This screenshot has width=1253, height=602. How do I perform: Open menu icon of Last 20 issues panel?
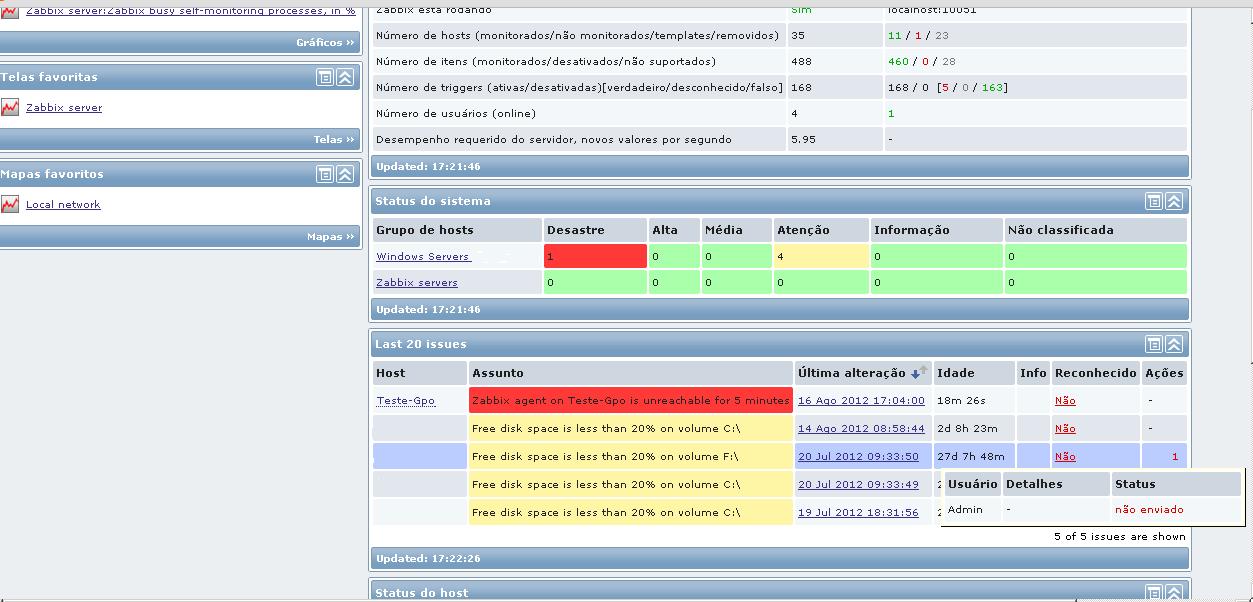(x=1154, y=344)
